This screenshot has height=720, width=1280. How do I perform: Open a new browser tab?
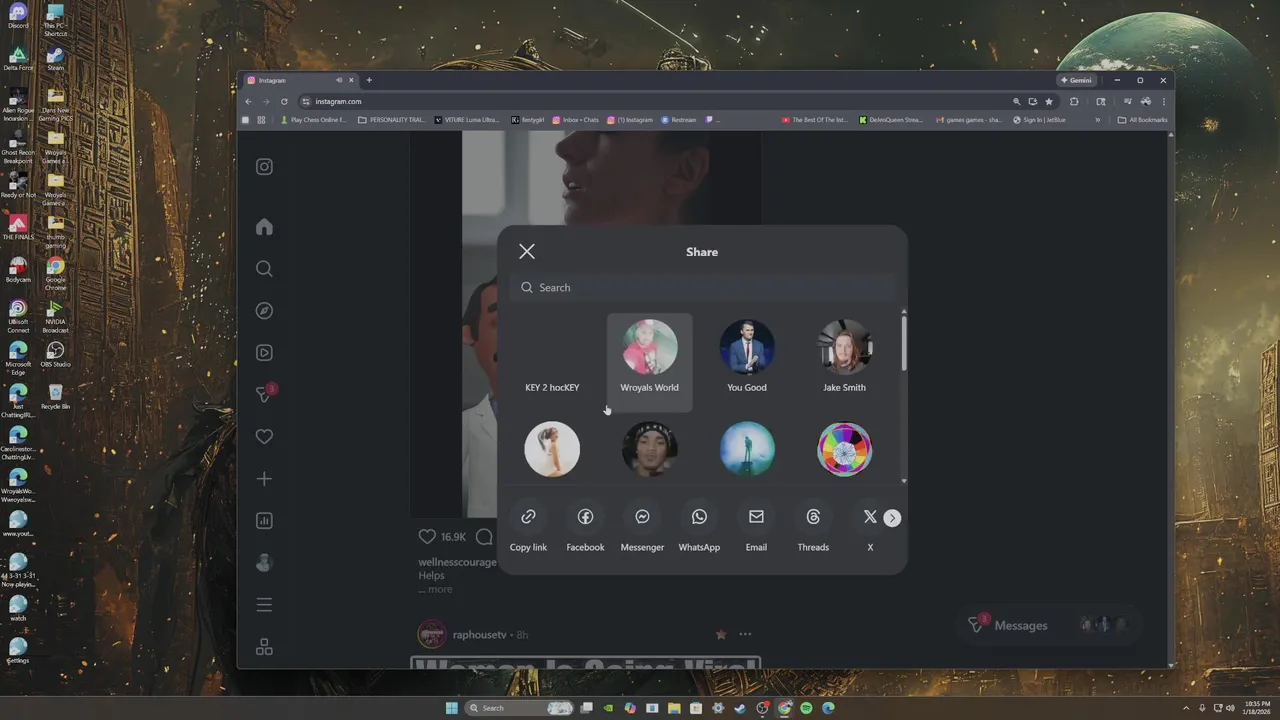click(x=369, y=80)
